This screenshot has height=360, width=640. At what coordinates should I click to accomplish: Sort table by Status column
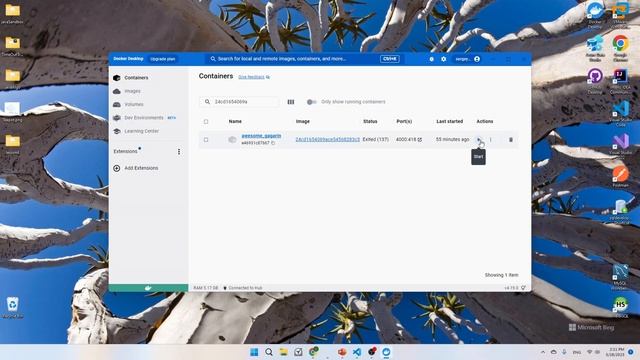click(x=370, y=121)
